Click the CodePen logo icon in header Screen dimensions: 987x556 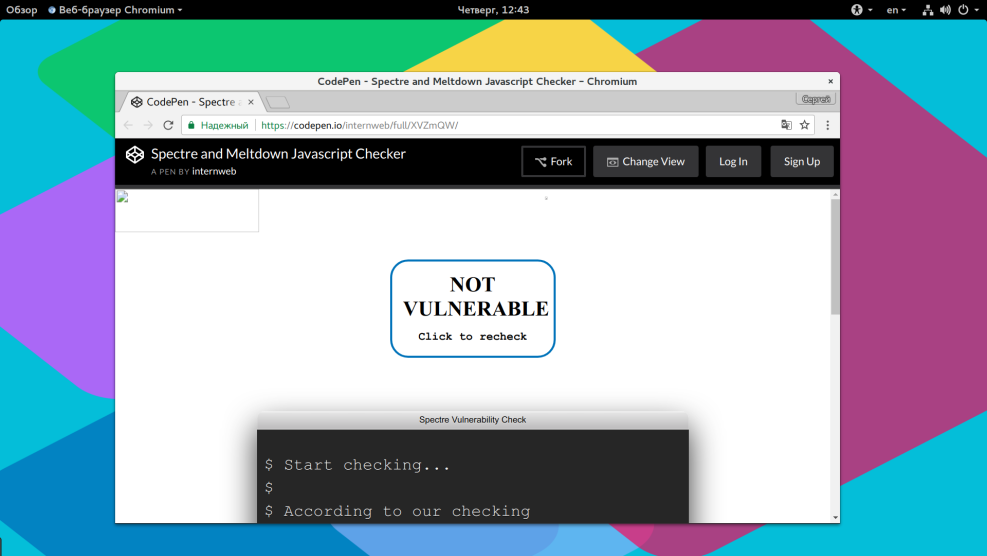pyautogui.click(x=135, y=155)
